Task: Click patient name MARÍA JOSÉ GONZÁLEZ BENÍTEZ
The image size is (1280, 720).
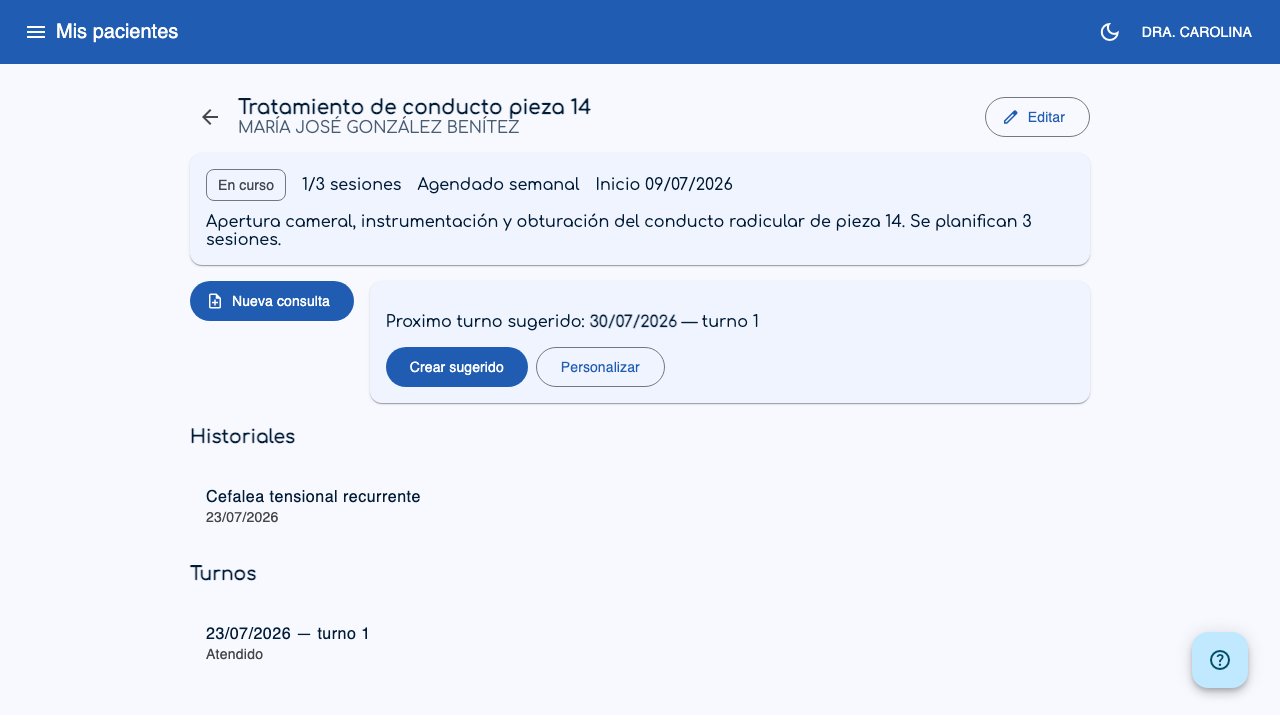Action: point(379,127)
